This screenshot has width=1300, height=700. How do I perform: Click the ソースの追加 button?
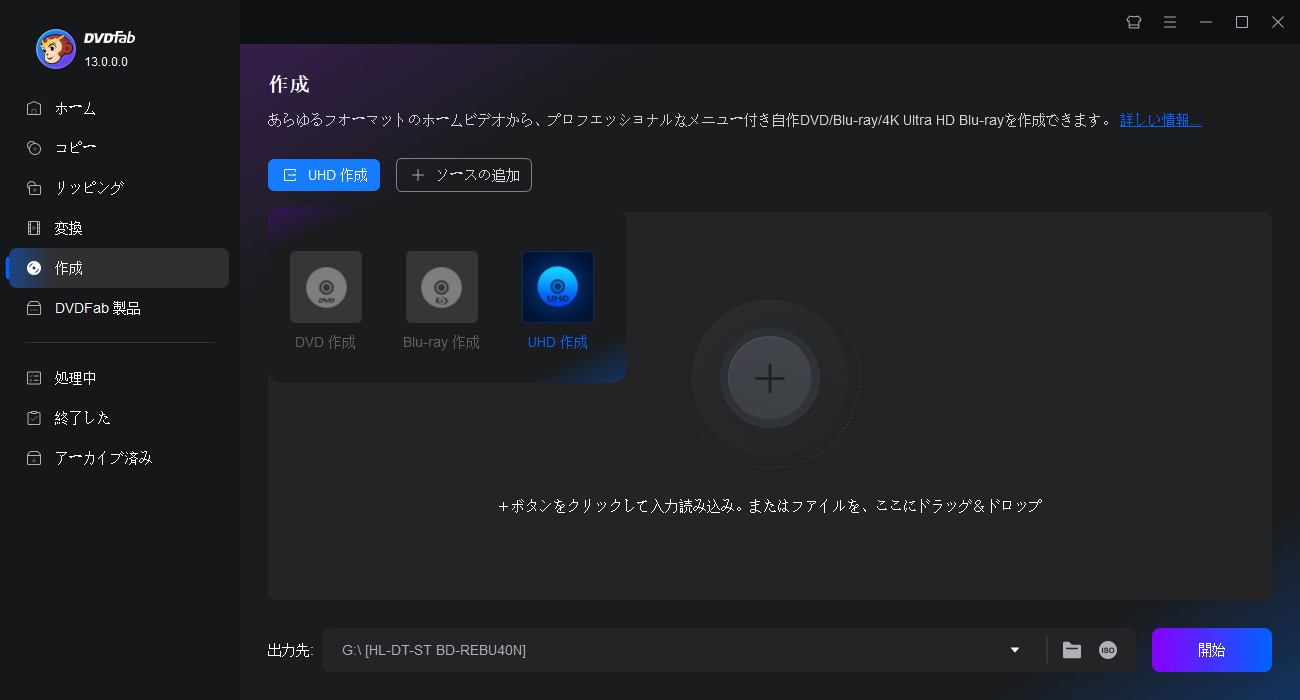(x=464, y=175)
